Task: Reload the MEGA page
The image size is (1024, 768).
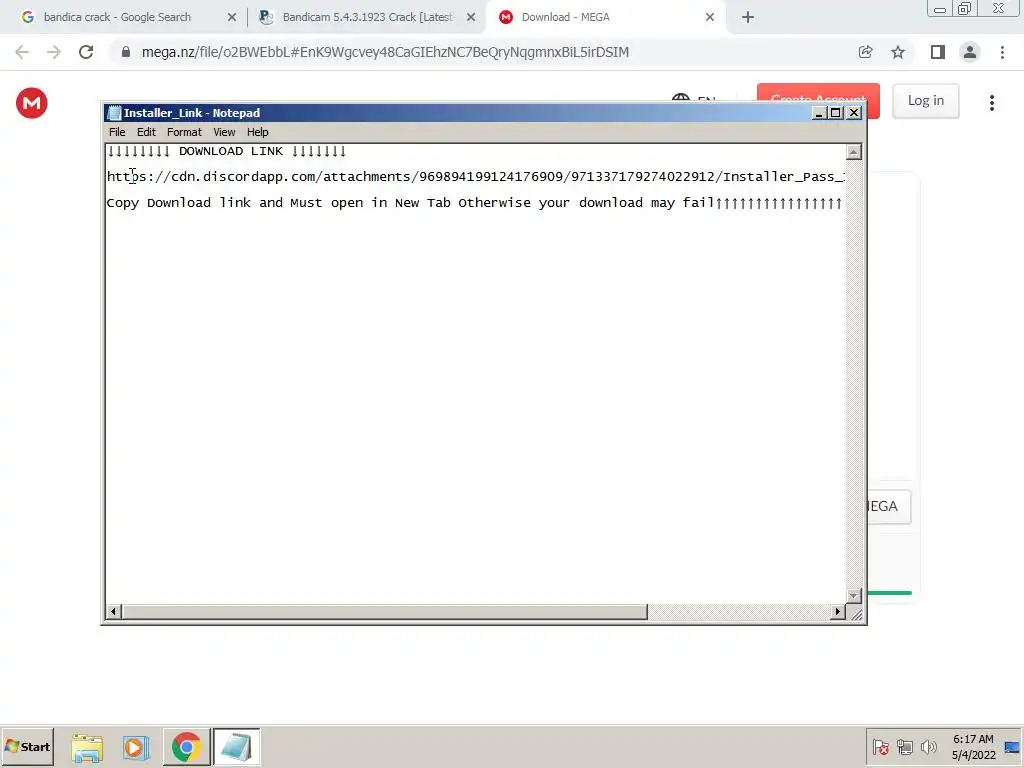Action: click(86, 52)
